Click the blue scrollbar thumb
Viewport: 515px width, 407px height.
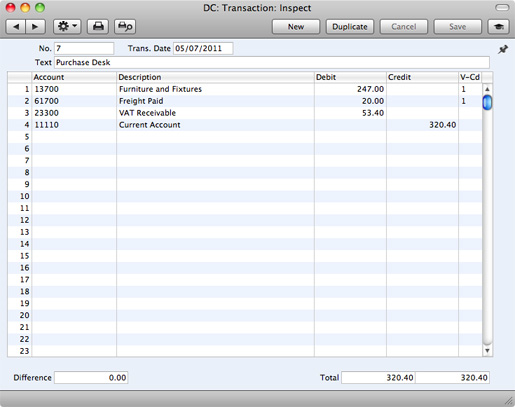487,102
